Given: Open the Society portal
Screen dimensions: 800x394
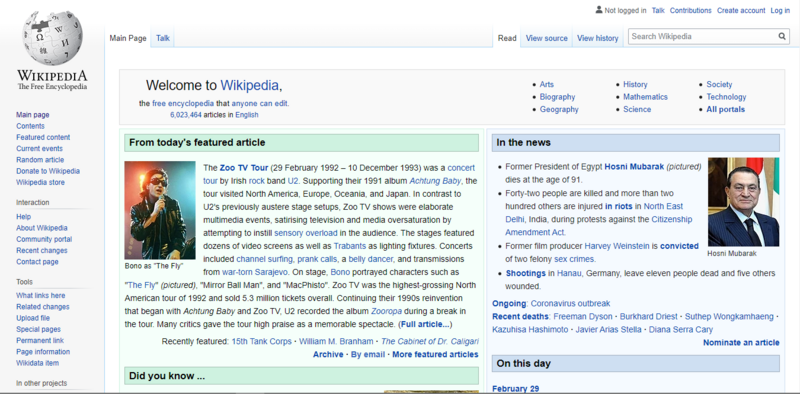Looking at the screenshot, I should click(719, 84).
